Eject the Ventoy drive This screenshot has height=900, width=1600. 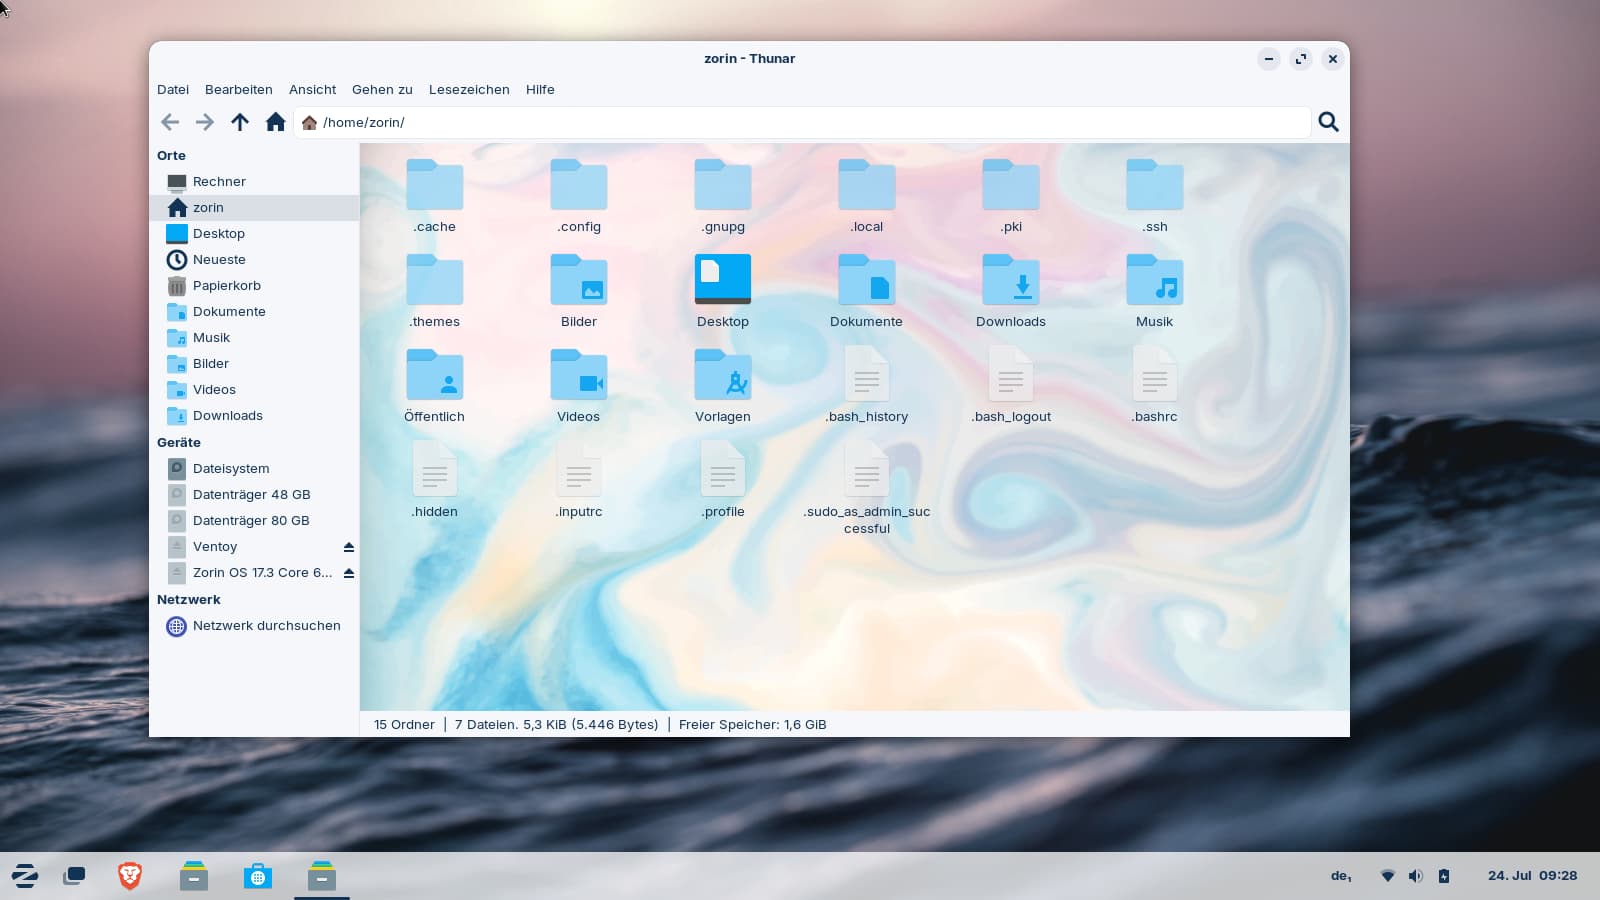coord(349,547)
